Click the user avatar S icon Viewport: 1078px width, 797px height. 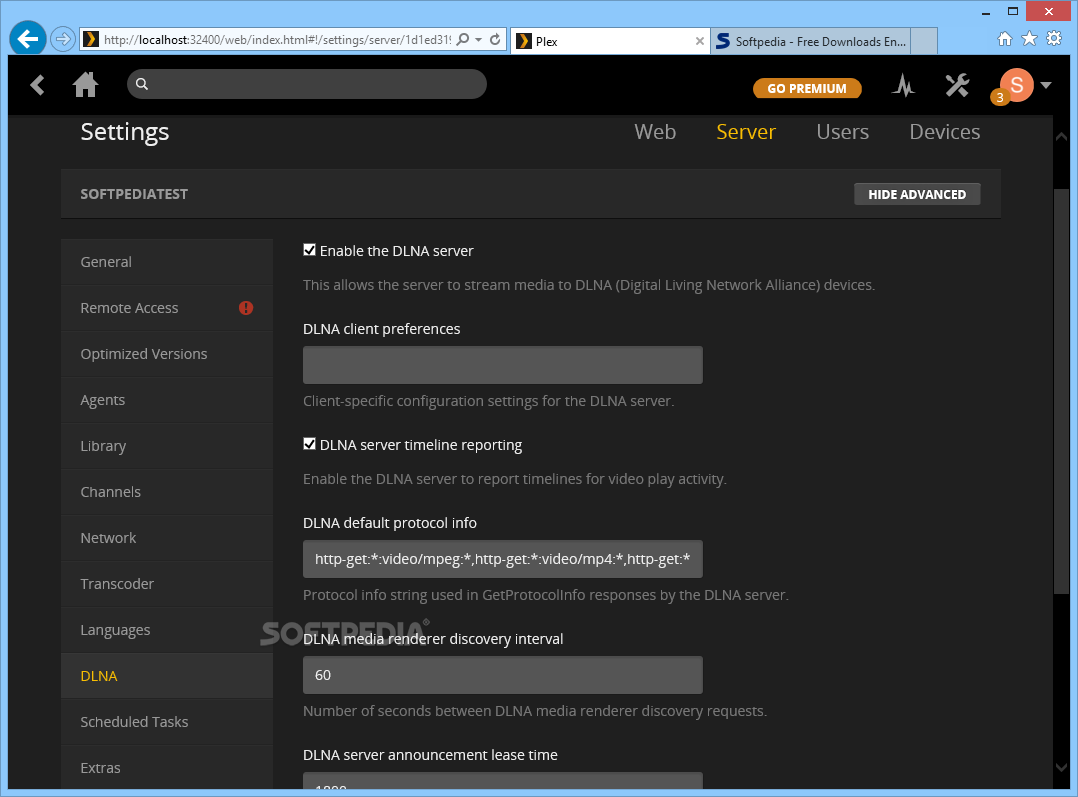pyautogui.click(x=1017, y=85)
